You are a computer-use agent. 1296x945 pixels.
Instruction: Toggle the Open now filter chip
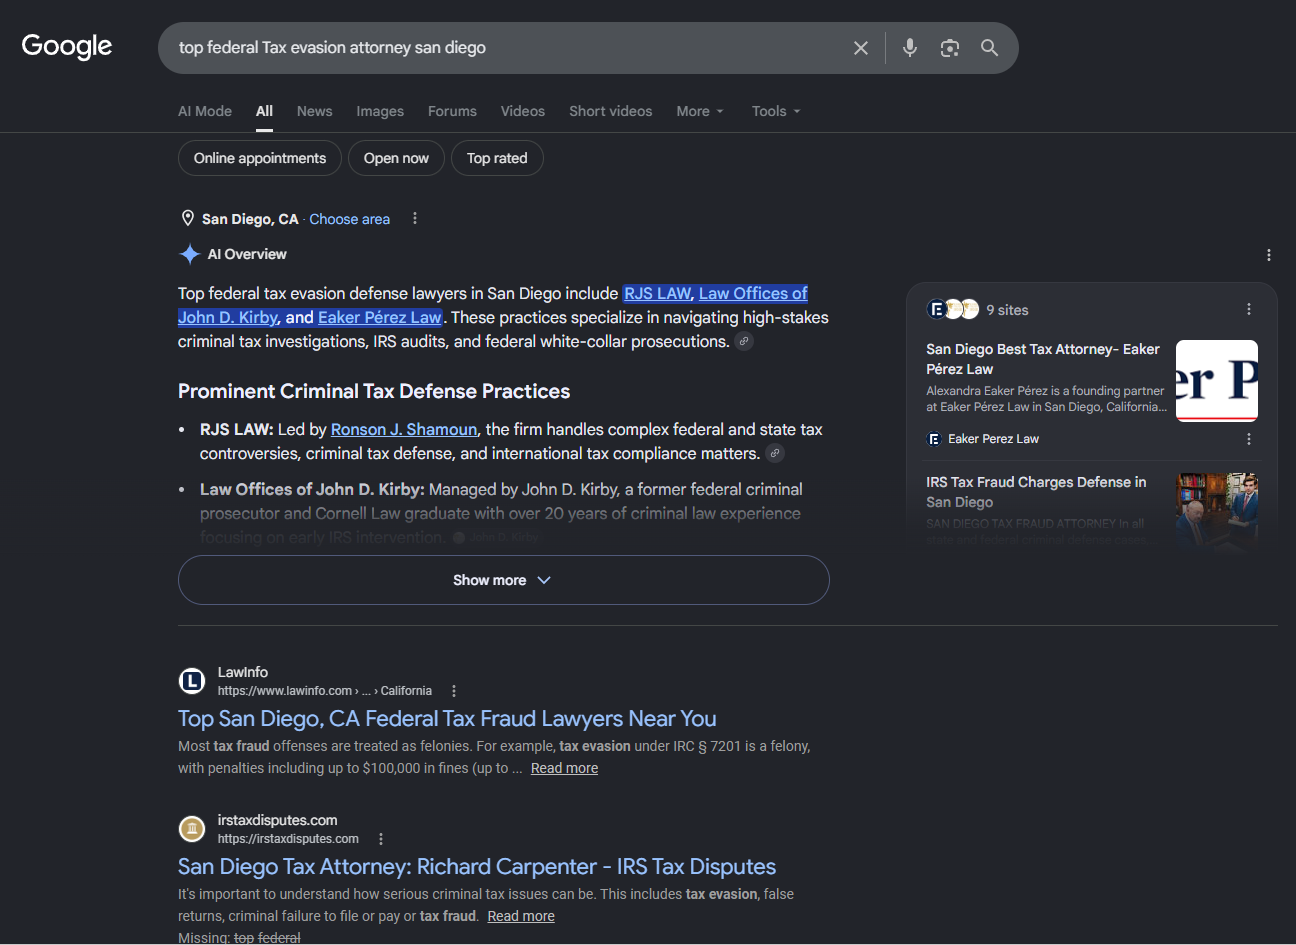click(396, 158)
